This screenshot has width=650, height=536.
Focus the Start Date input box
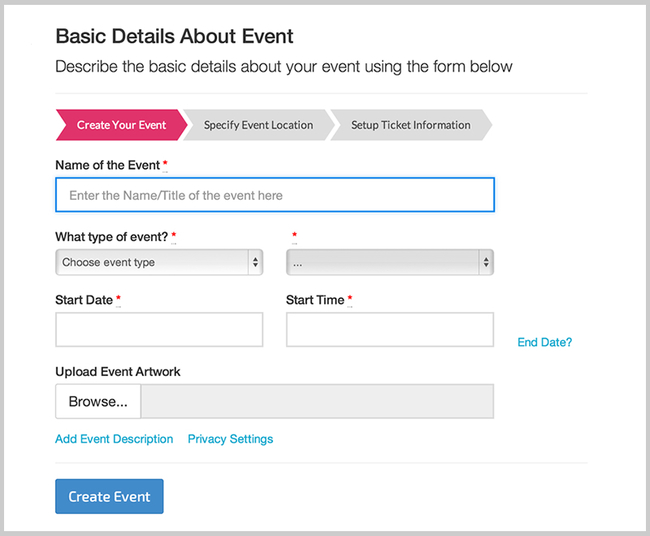(159, 330)
